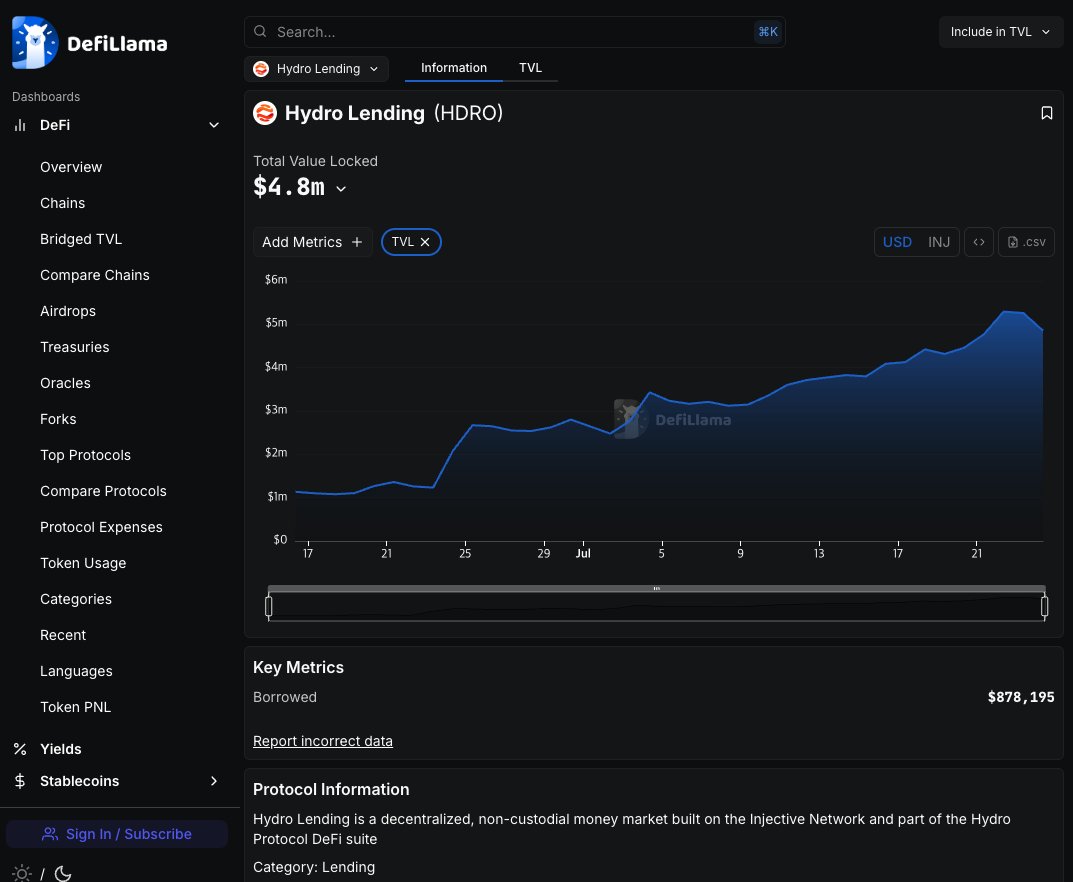
Task: Open Include in TVL dropdown
Action: coord(1000,31)
